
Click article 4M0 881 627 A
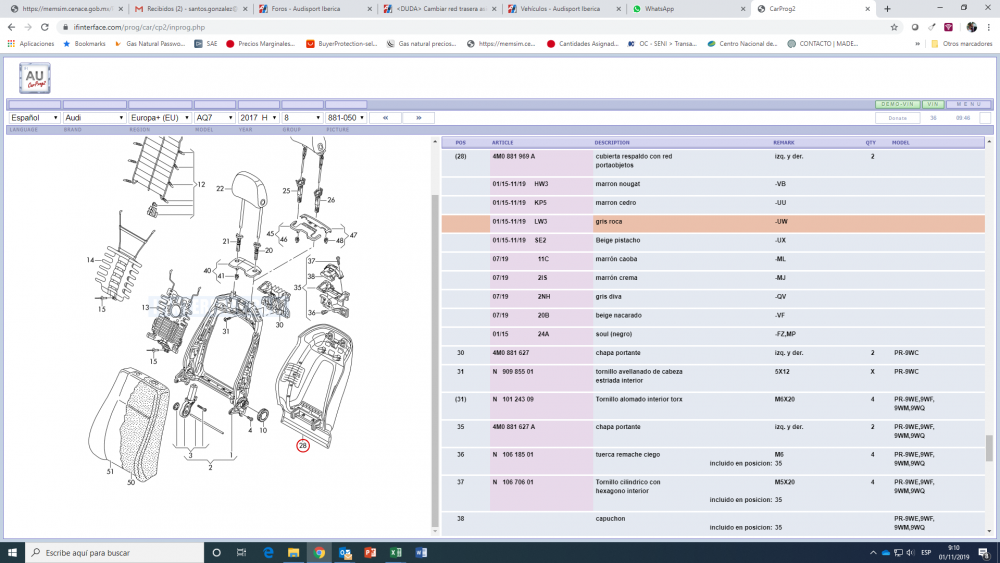point(513,427)
